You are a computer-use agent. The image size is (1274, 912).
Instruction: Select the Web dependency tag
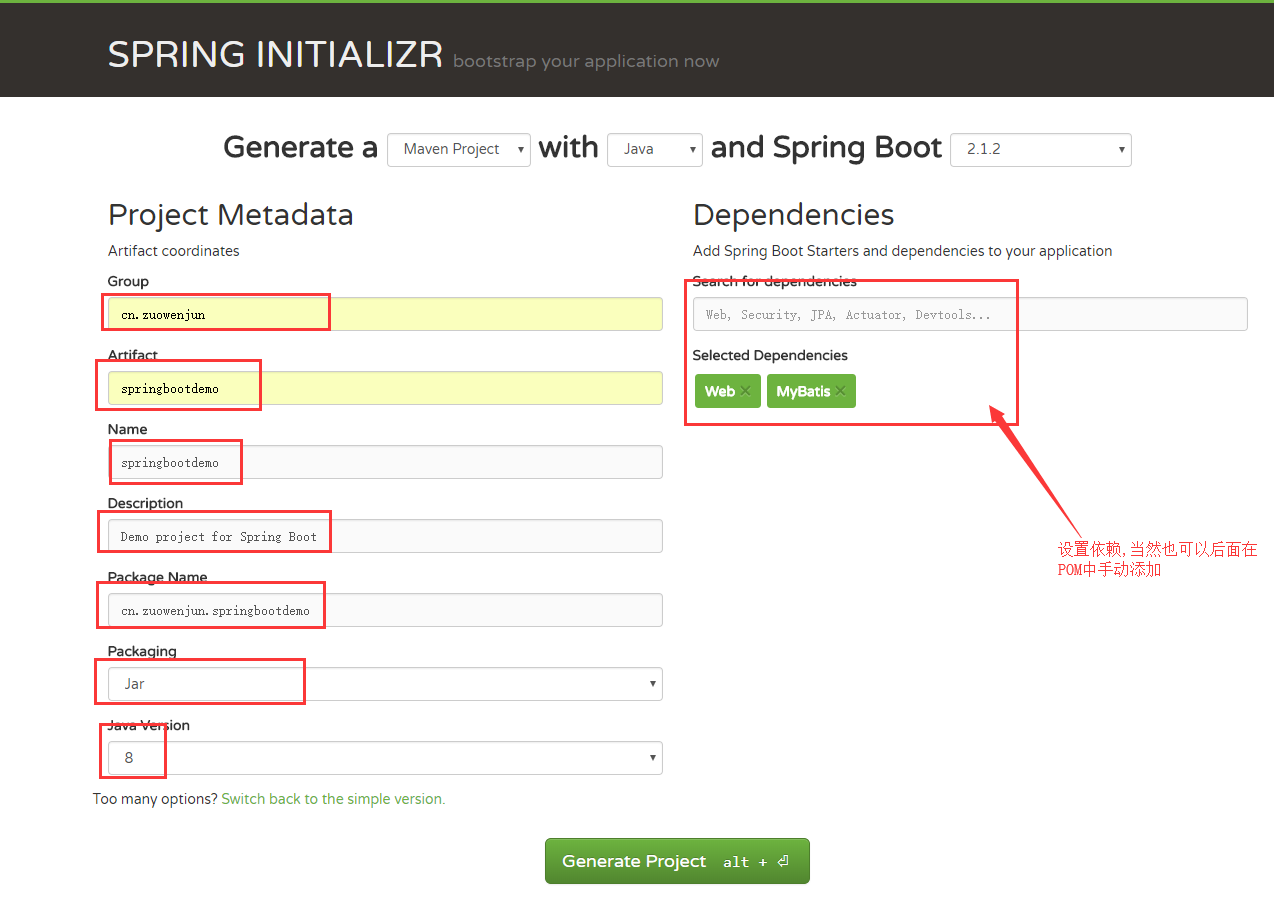(728, 391)
